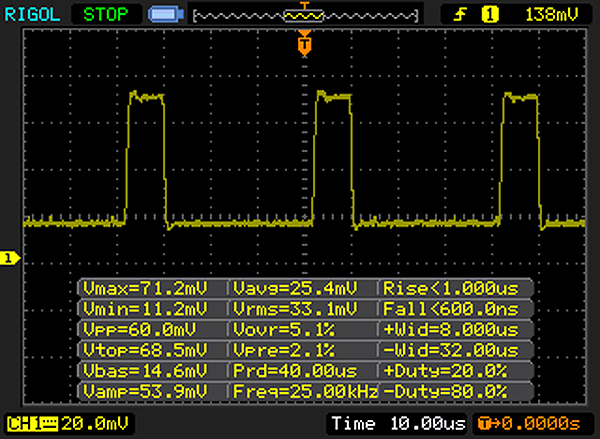Click the Vrms=33.1mV measurement

[295, 309]
